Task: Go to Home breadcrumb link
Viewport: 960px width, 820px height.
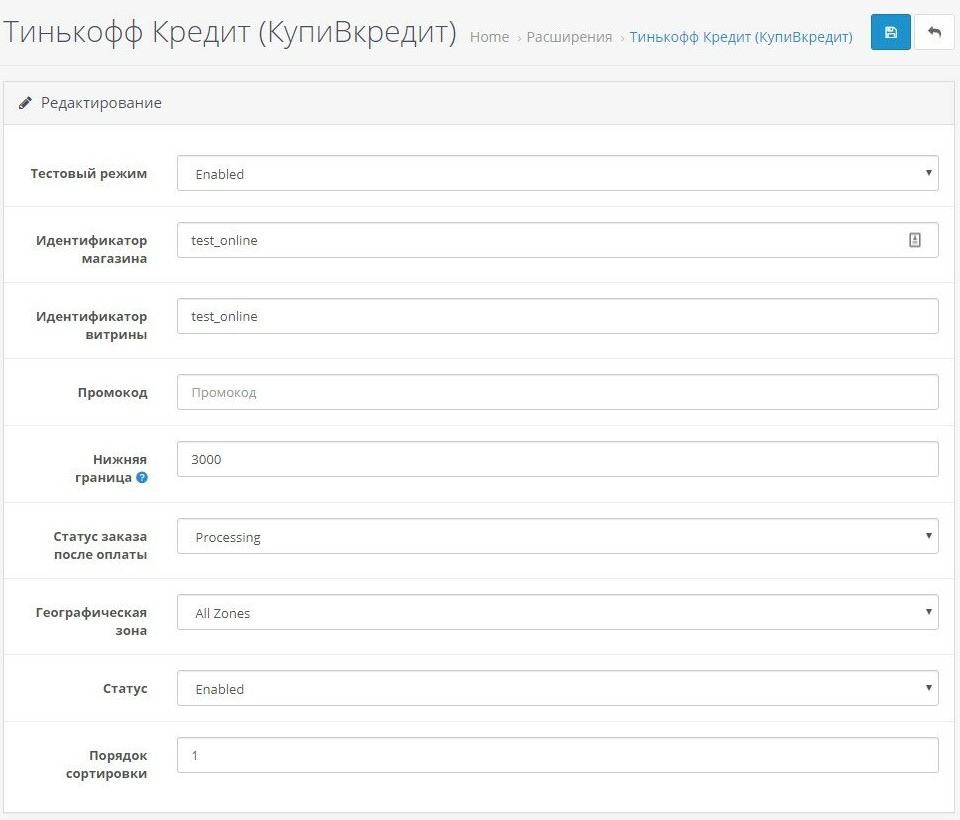Action: [489, 37]
